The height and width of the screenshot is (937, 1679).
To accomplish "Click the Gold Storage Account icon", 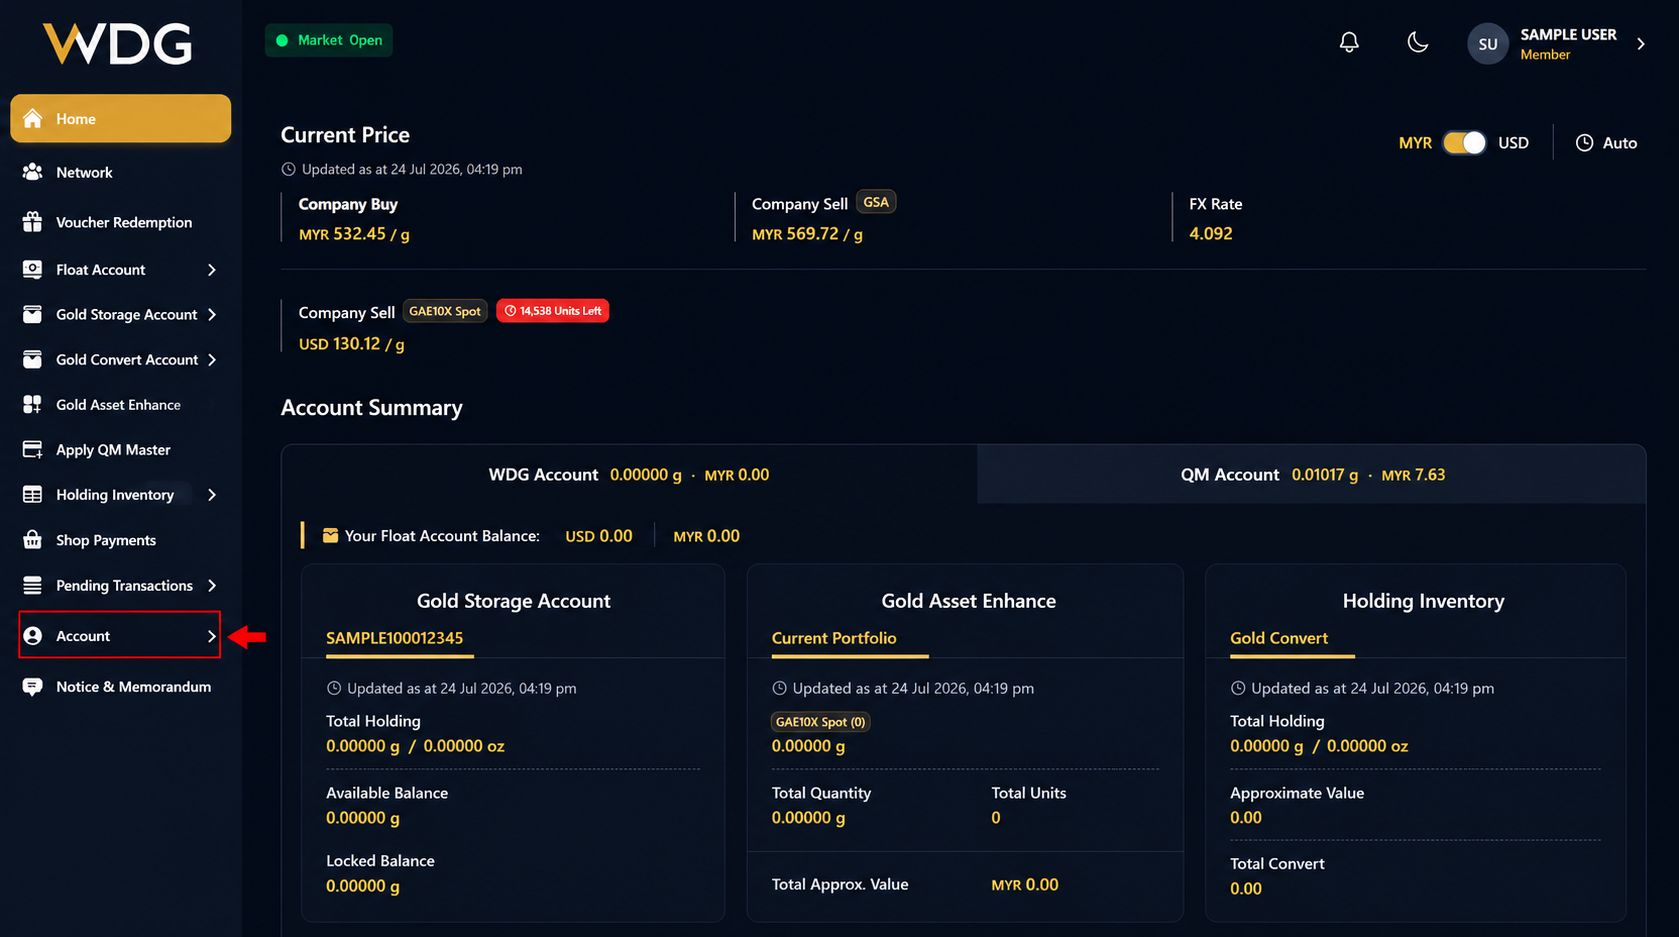I will pos(33,314).
